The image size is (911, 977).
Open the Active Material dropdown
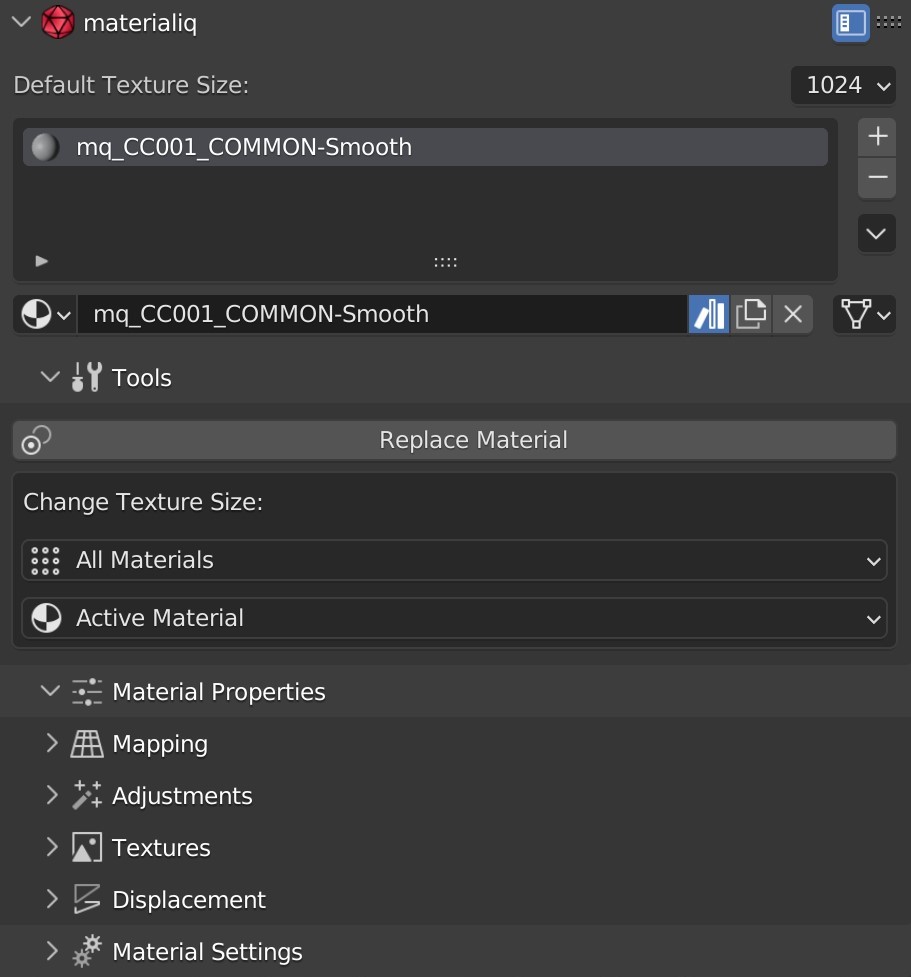(454, 618)
